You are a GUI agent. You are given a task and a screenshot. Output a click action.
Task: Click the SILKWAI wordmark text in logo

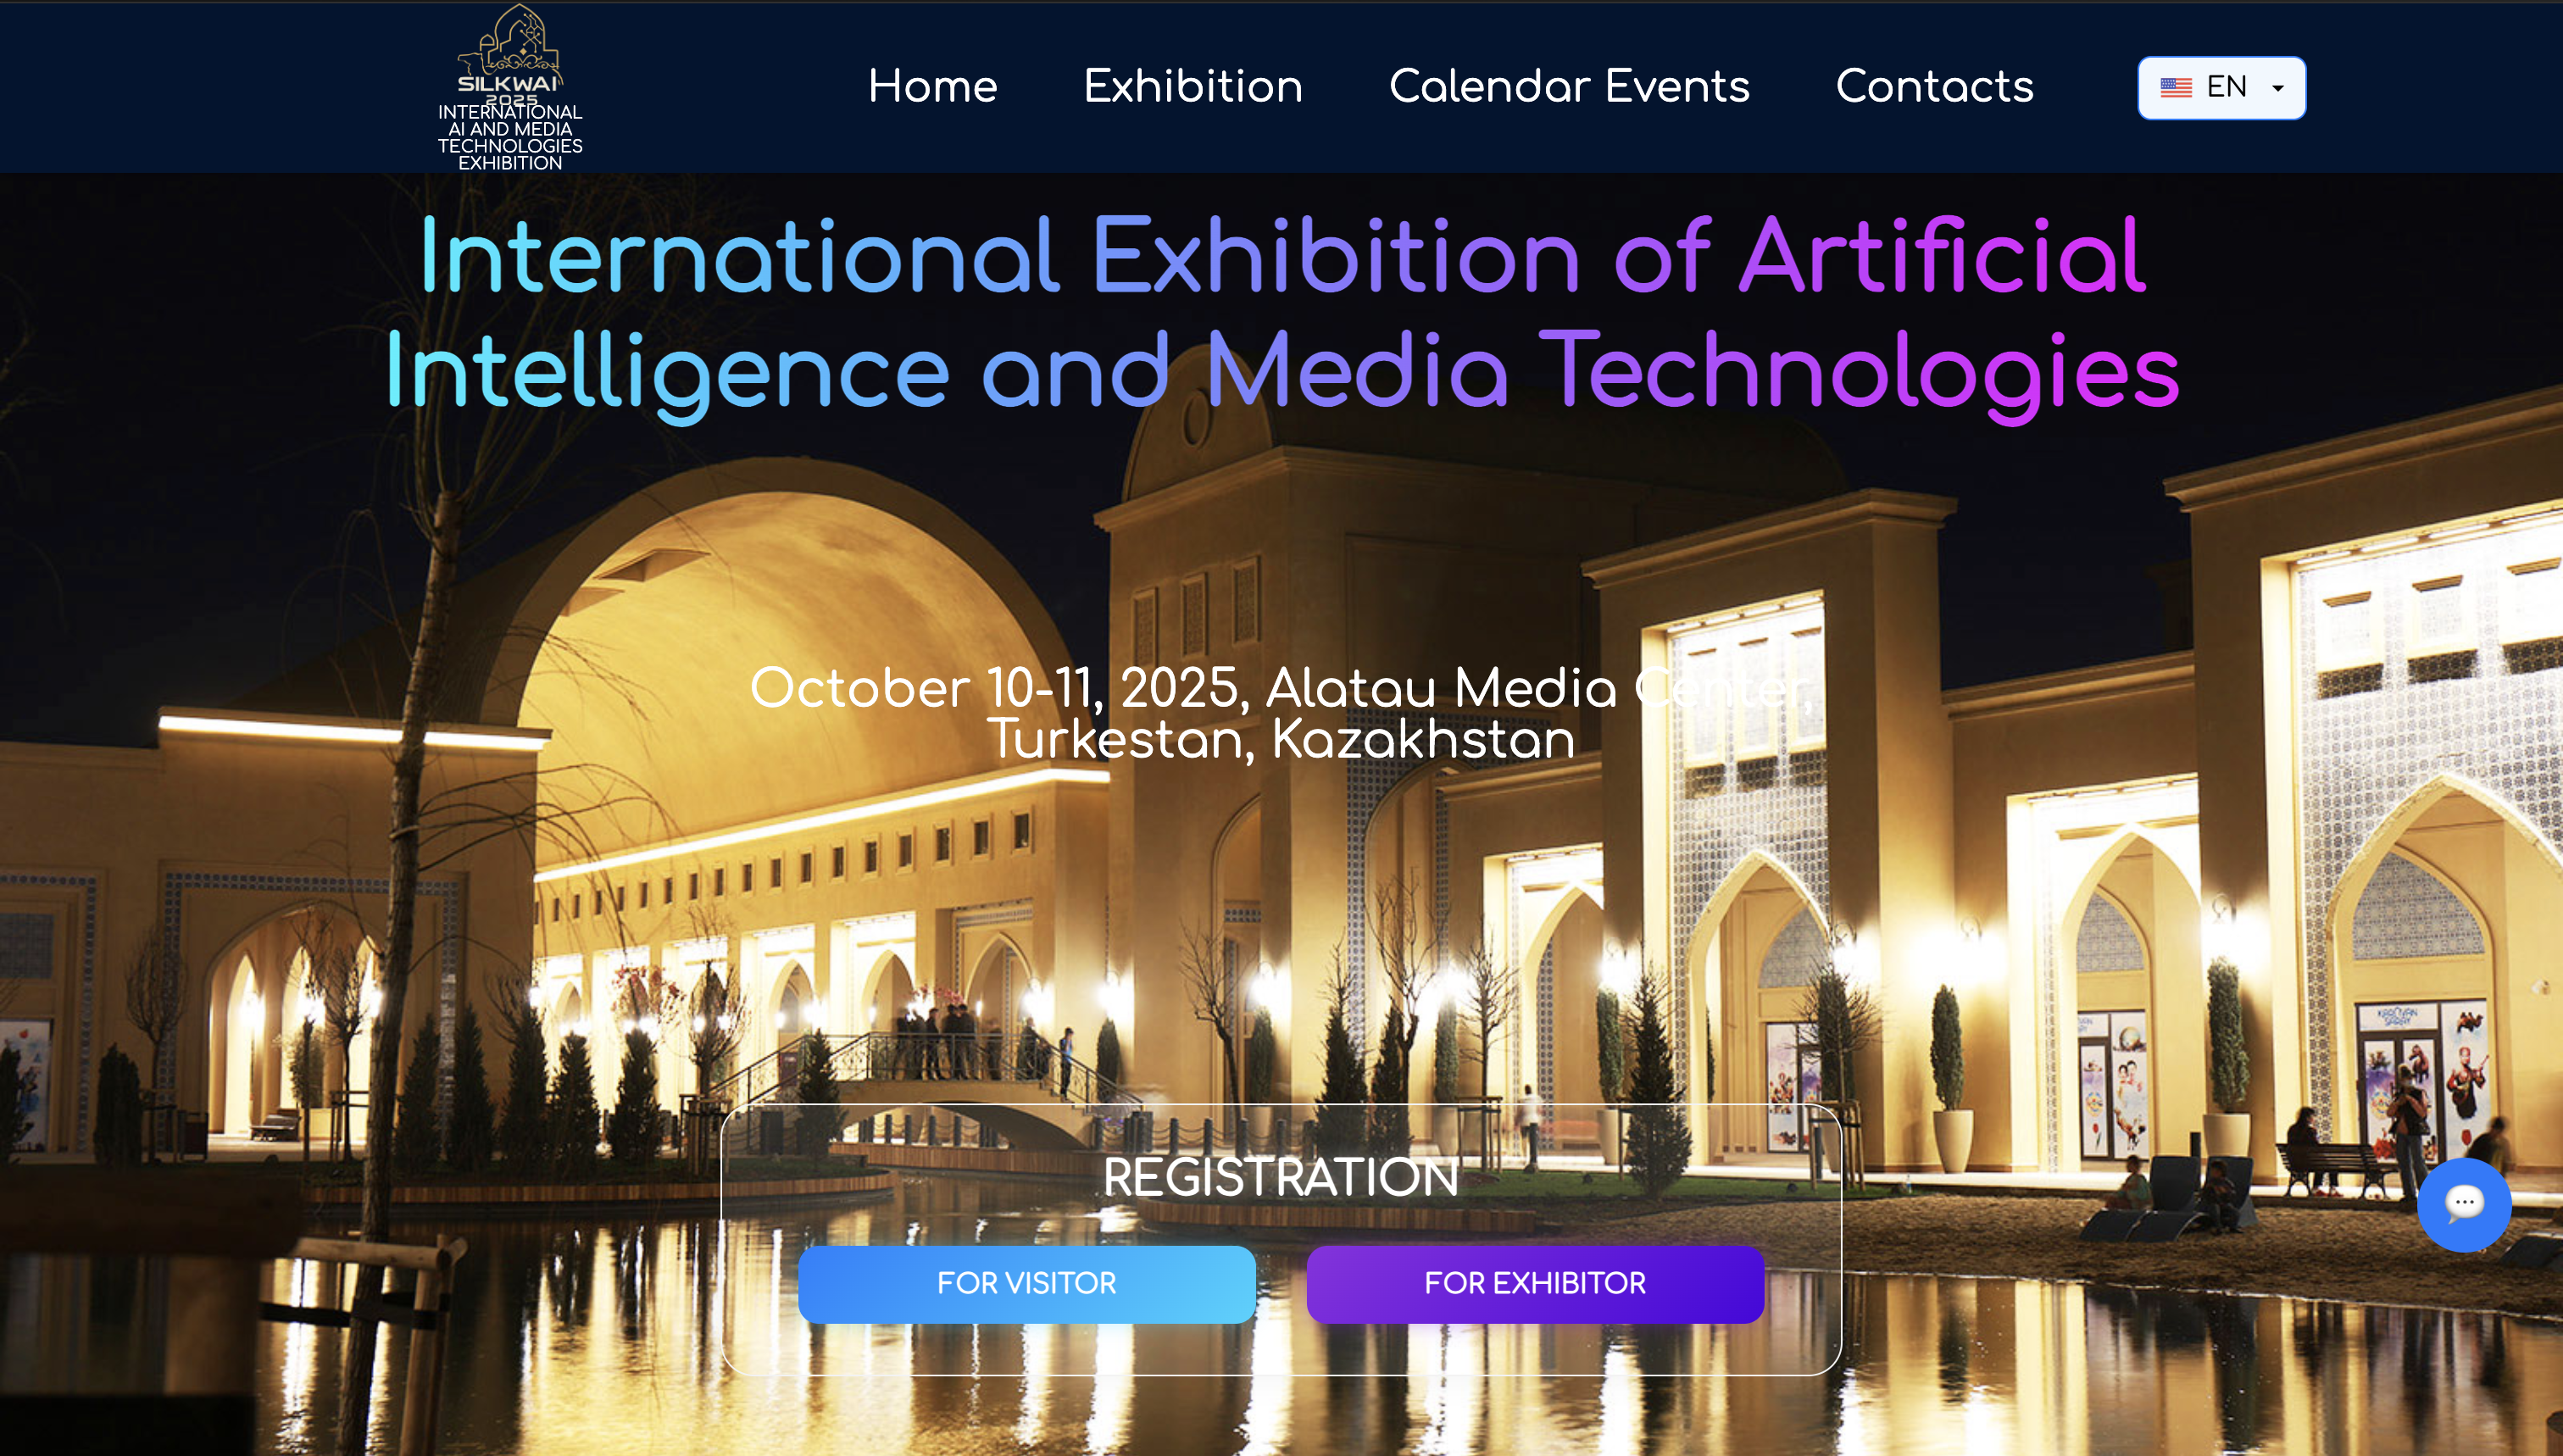(508, 84)
